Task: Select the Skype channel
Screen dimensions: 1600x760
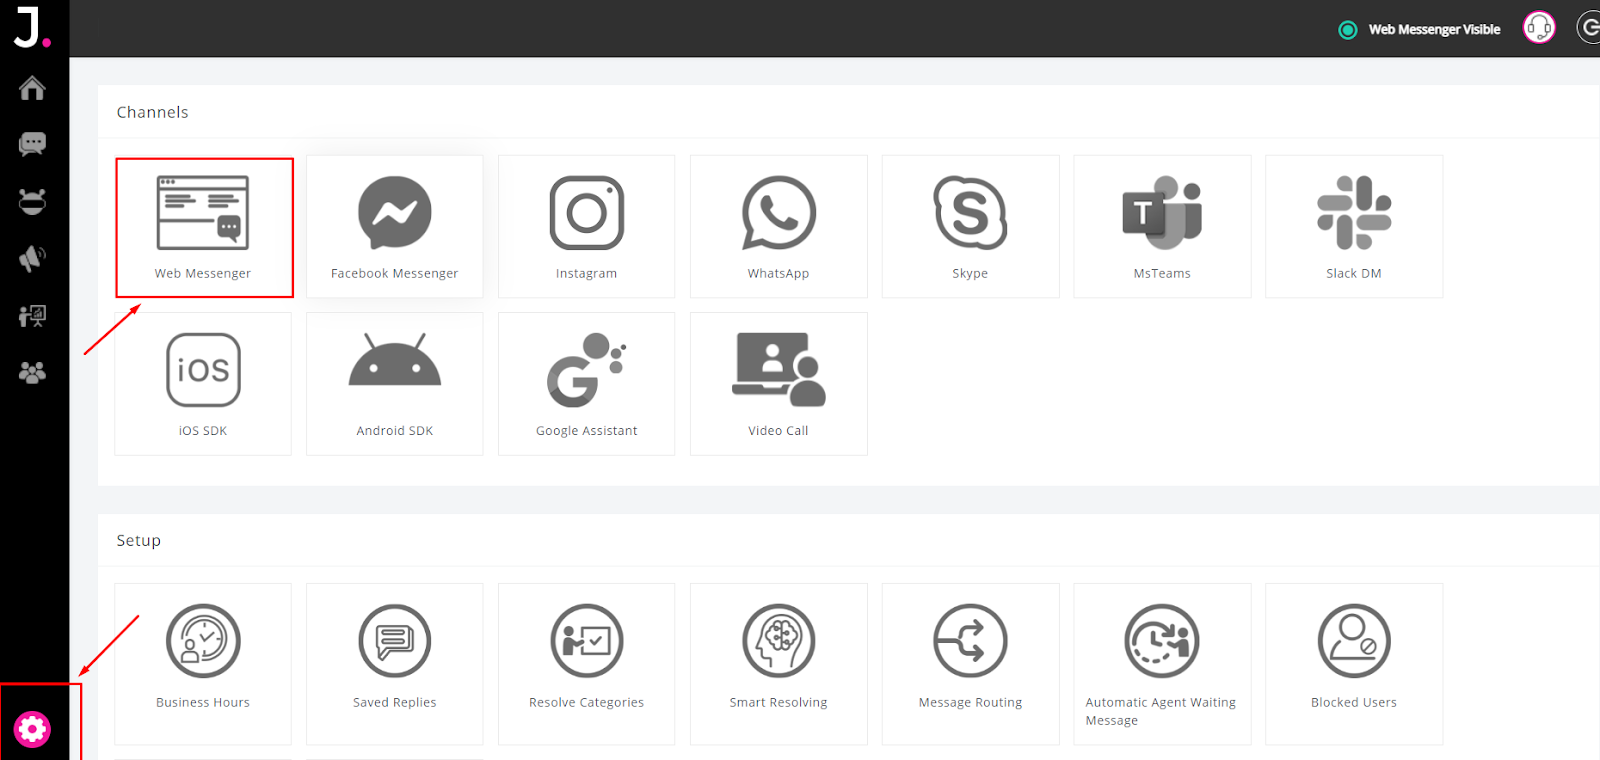Action: (x=970, y=227)
